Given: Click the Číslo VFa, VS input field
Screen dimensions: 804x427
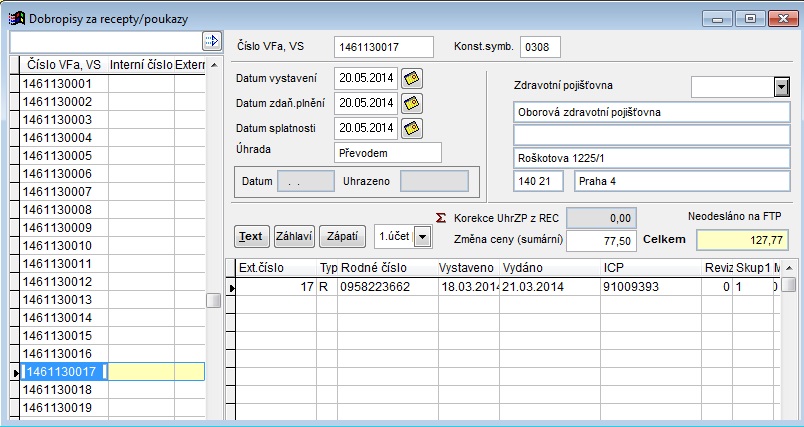Looking at the screenshot, I should pos(384,47).
